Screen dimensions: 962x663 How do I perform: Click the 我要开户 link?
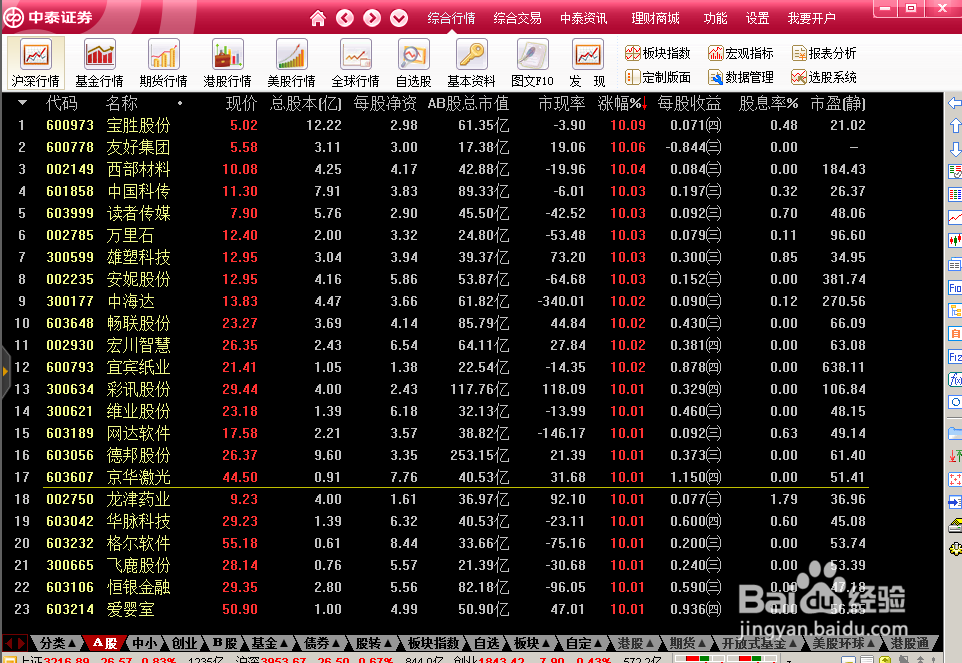(x=812, y=18)
